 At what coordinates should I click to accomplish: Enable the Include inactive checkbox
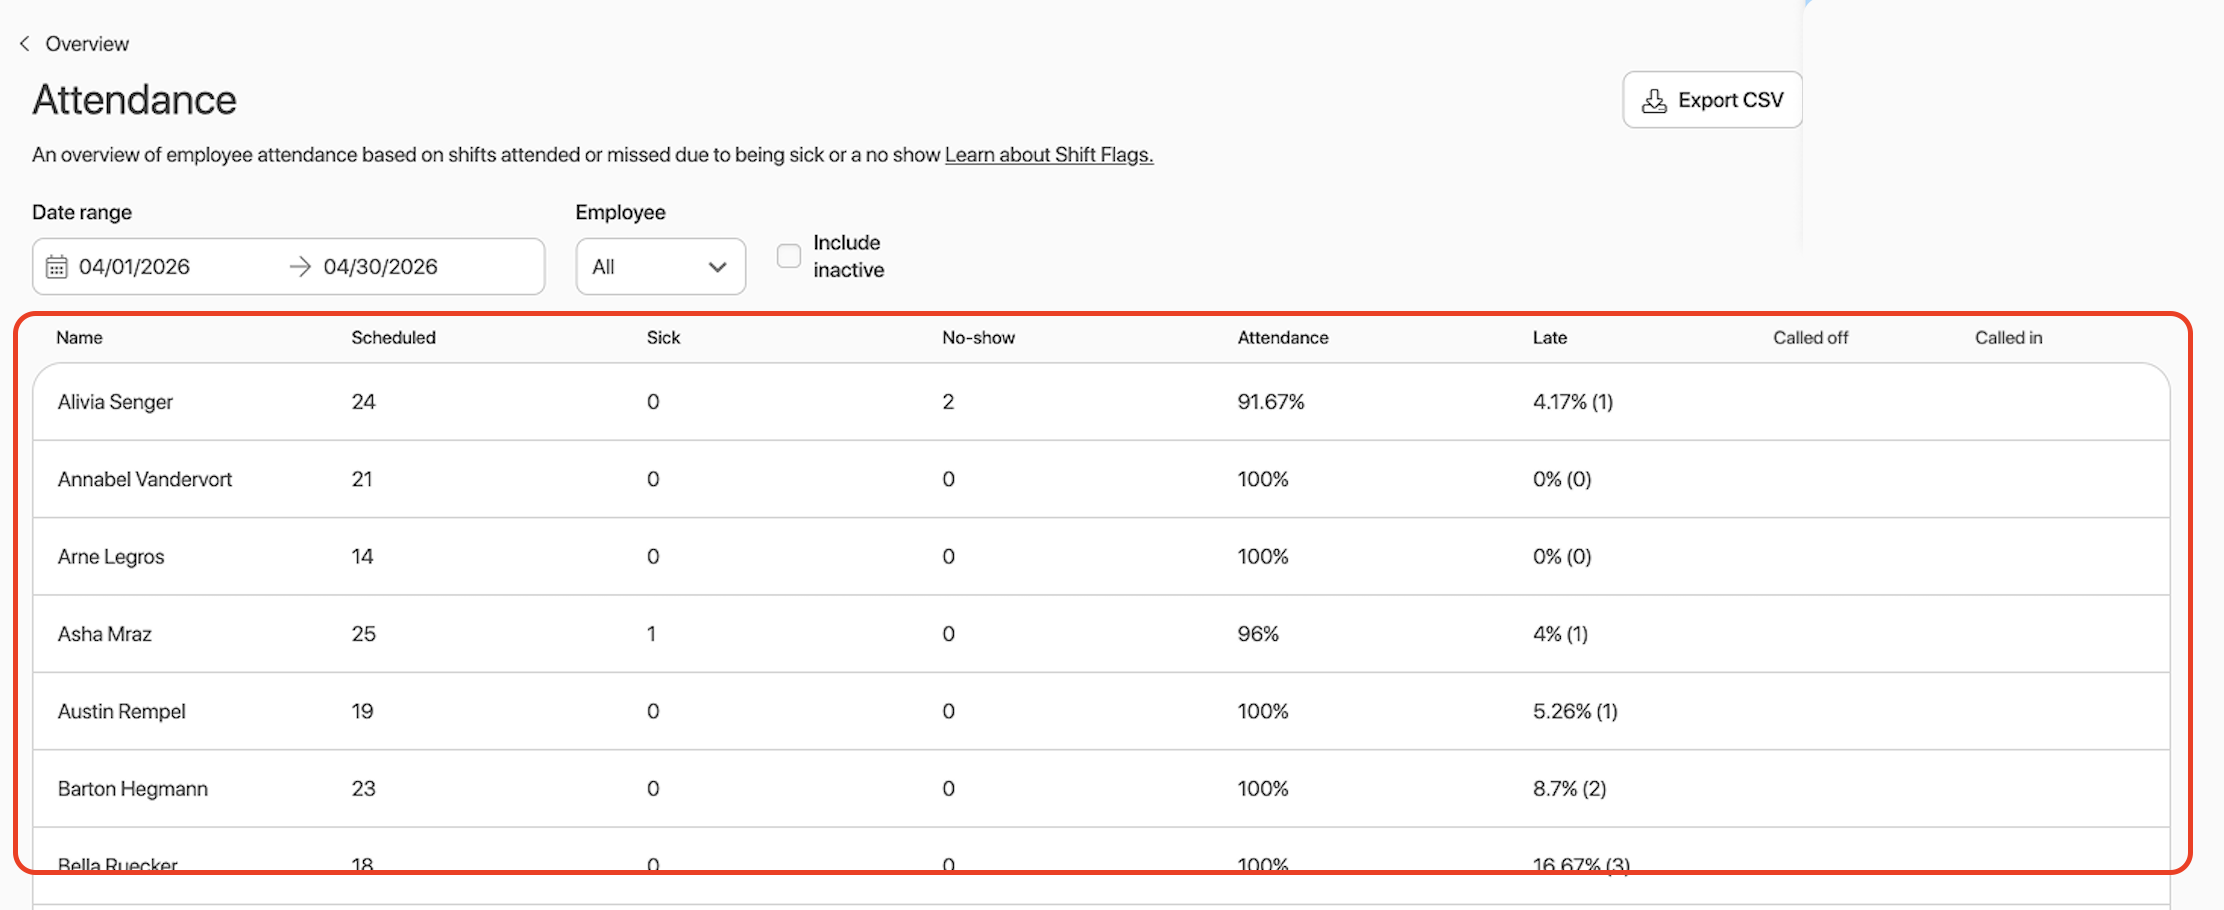click(x=789, y=256)
